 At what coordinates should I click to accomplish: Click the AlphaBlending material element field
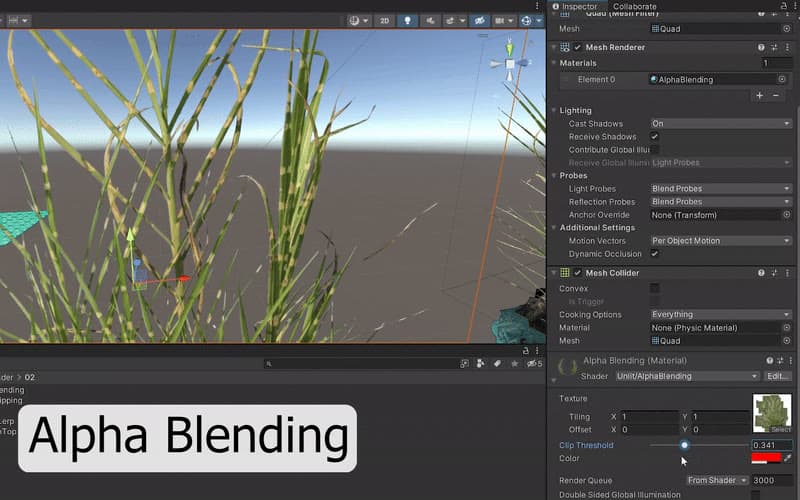point(712,79)
